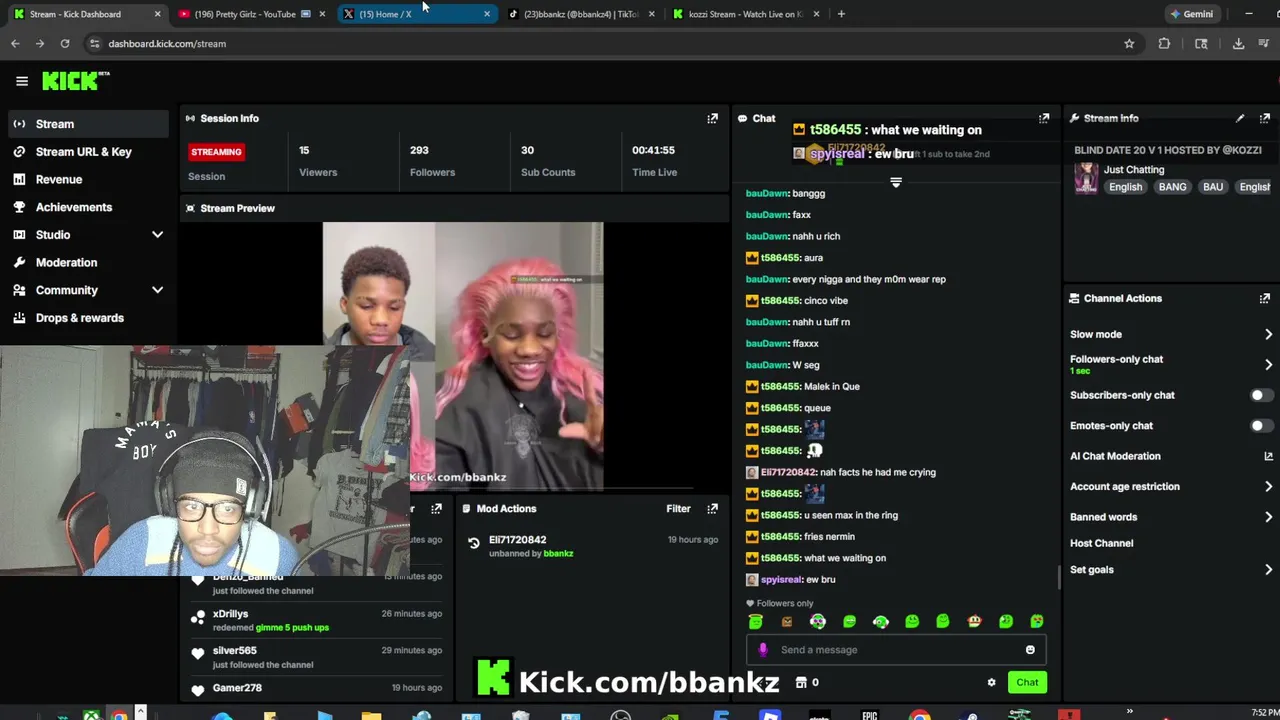This screenshot has height=720, width=1280.
Task: Switch to kozzi Stream Kick tab
Action: 746,14
